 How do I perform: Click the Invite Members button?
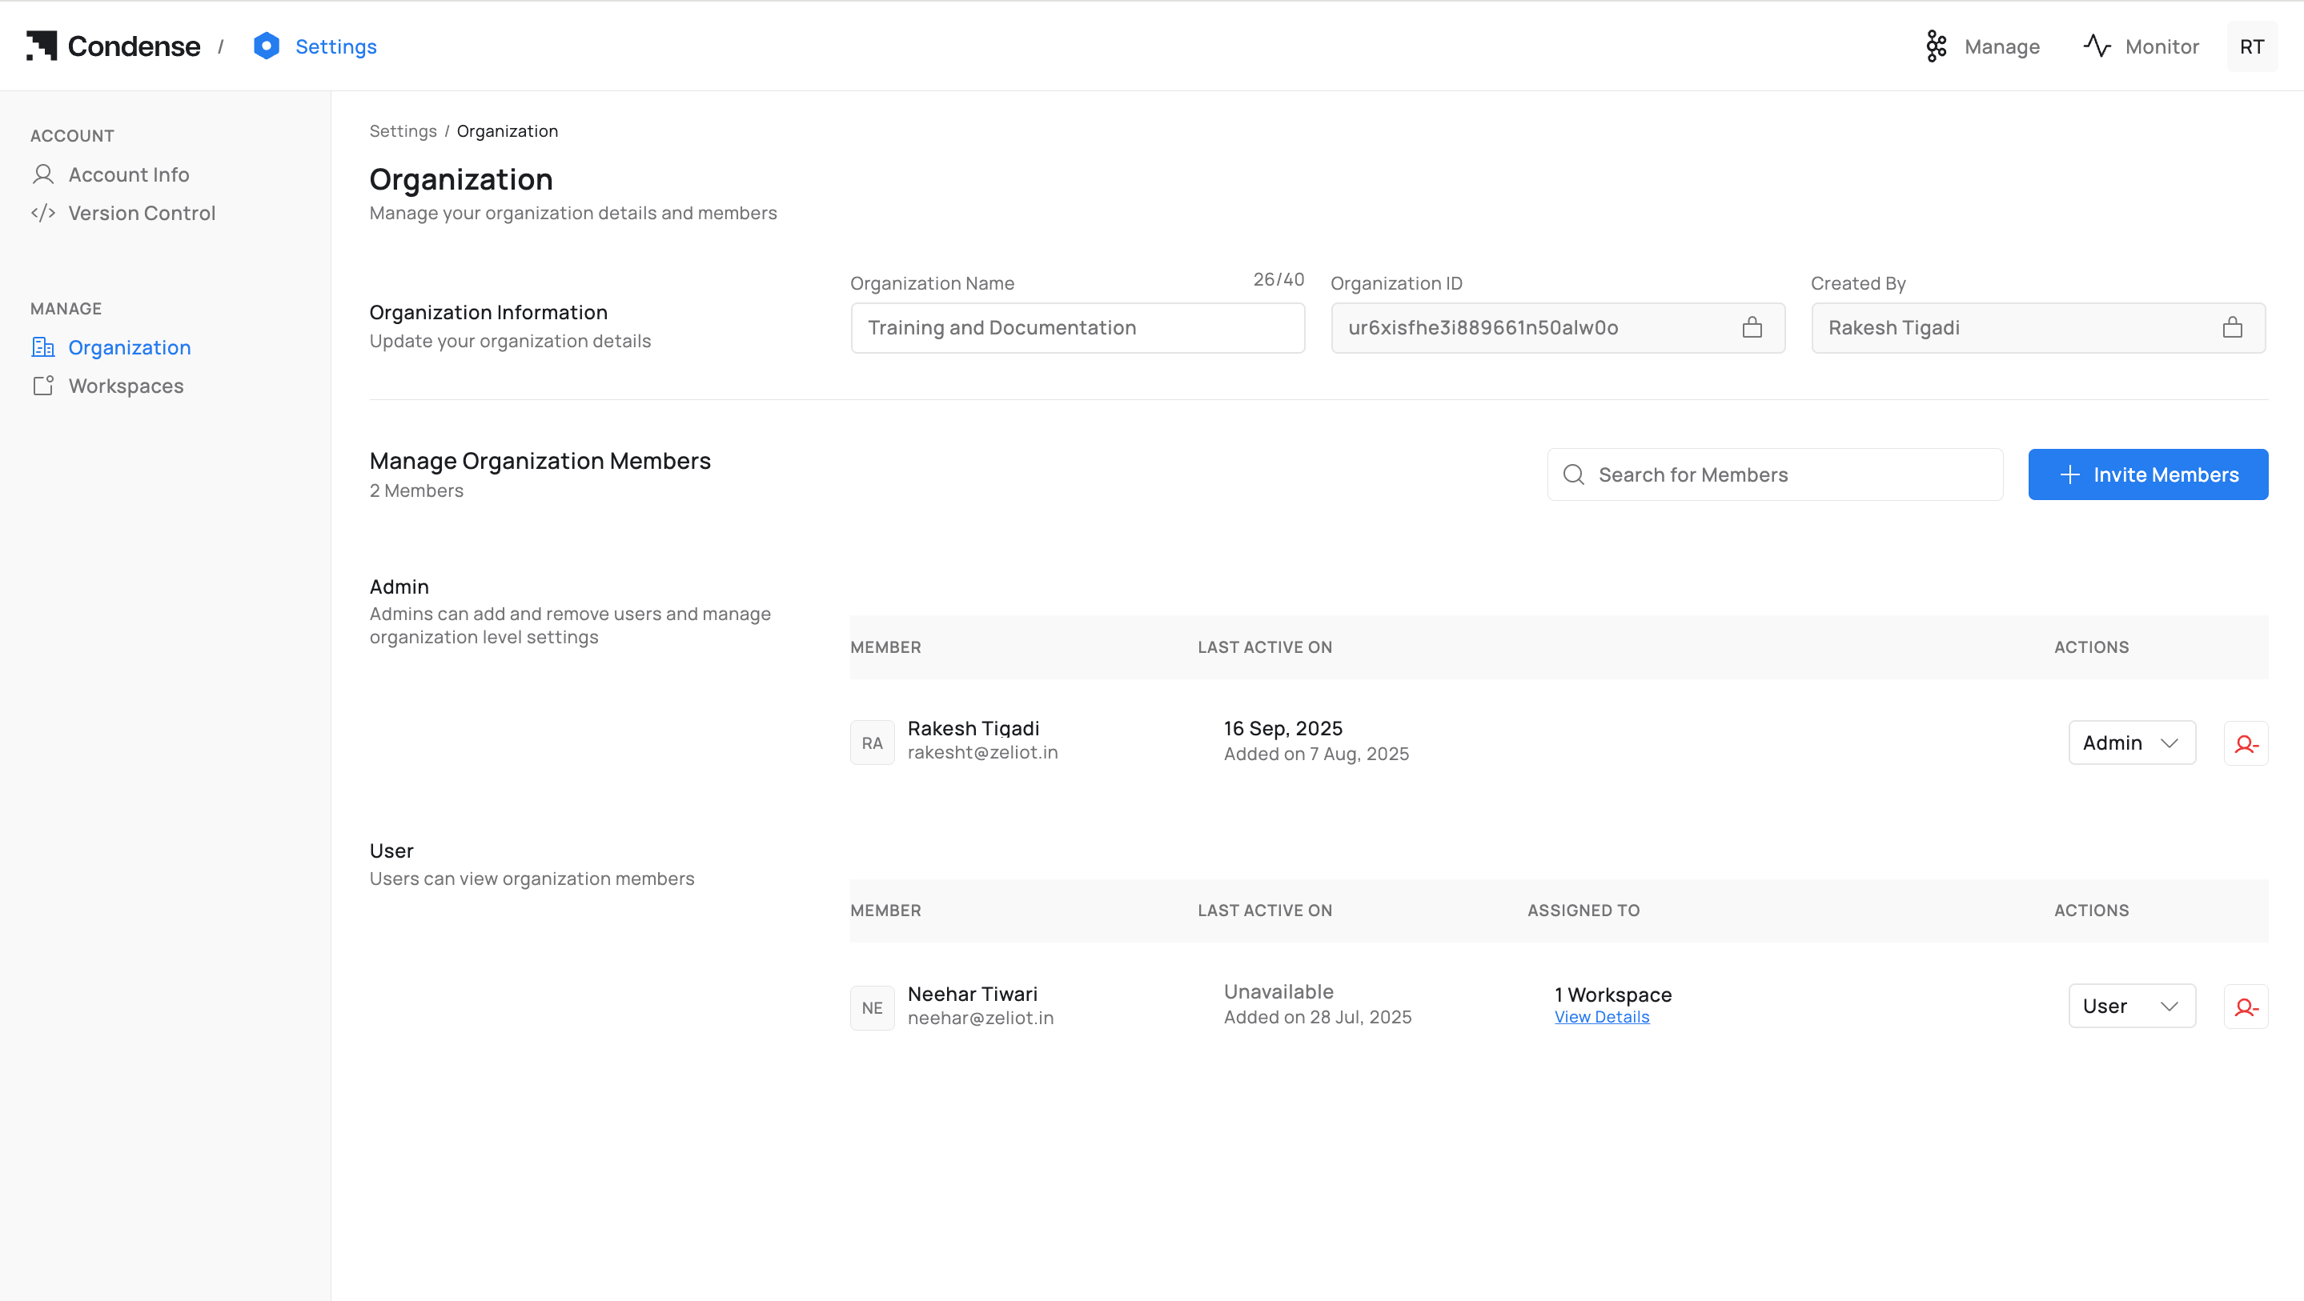pyautogui.click(x=2147, y=475)
